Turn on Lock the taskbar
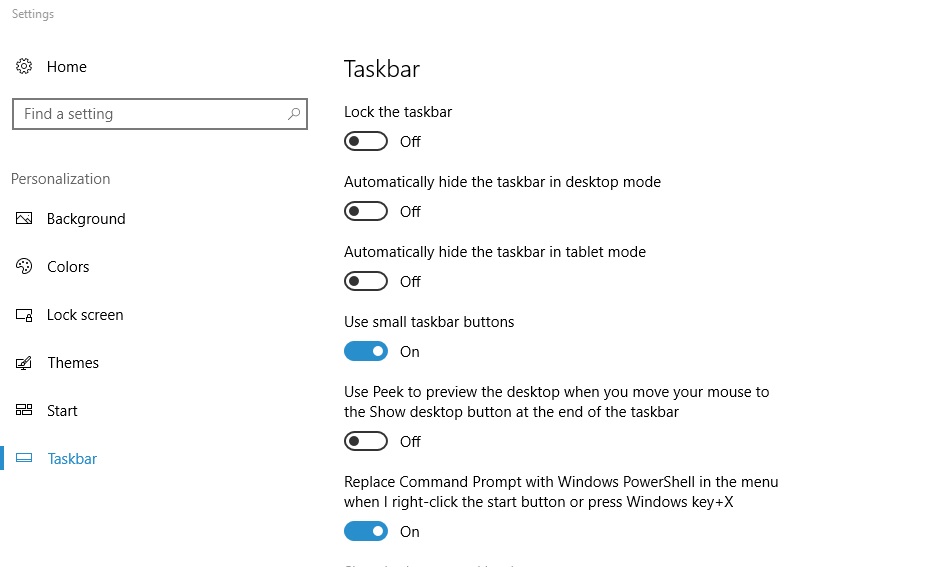The height and width of the screenshot is (567, 944). (x=366, y=141)
